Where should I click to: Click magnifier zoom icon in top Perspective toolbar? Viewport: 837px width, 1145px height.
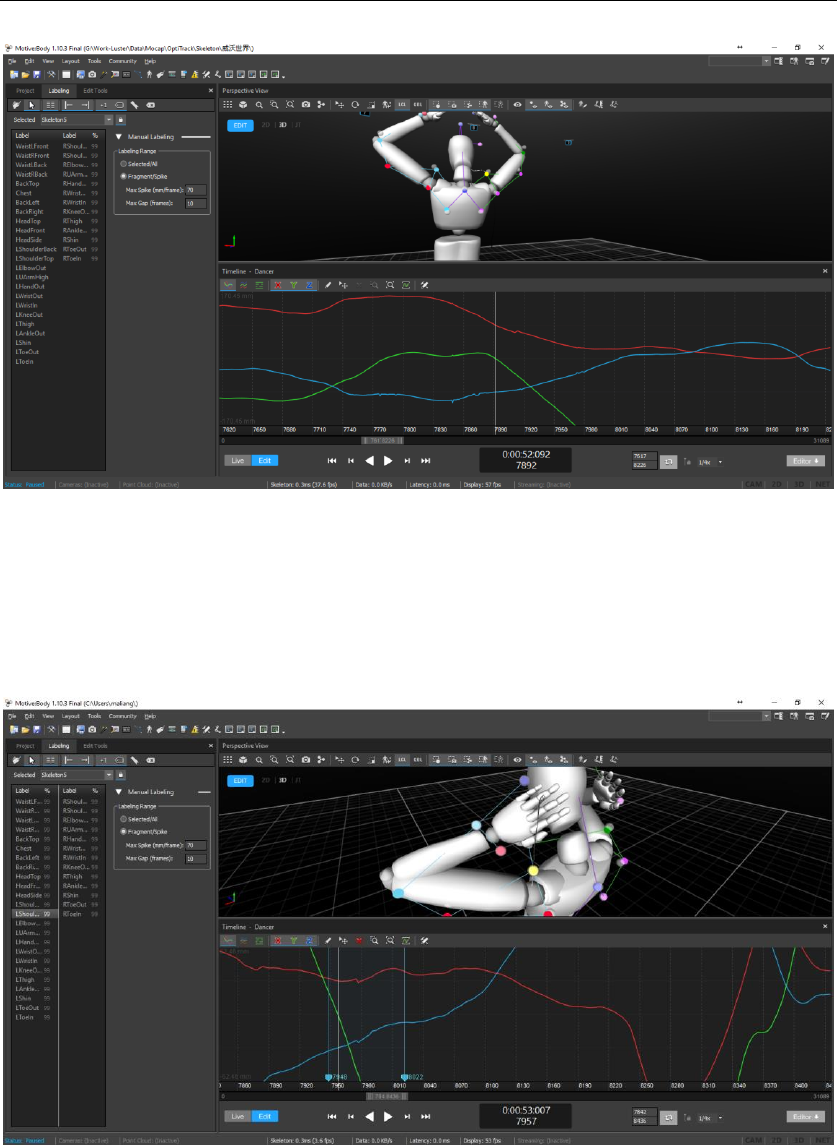coord(259,105)
